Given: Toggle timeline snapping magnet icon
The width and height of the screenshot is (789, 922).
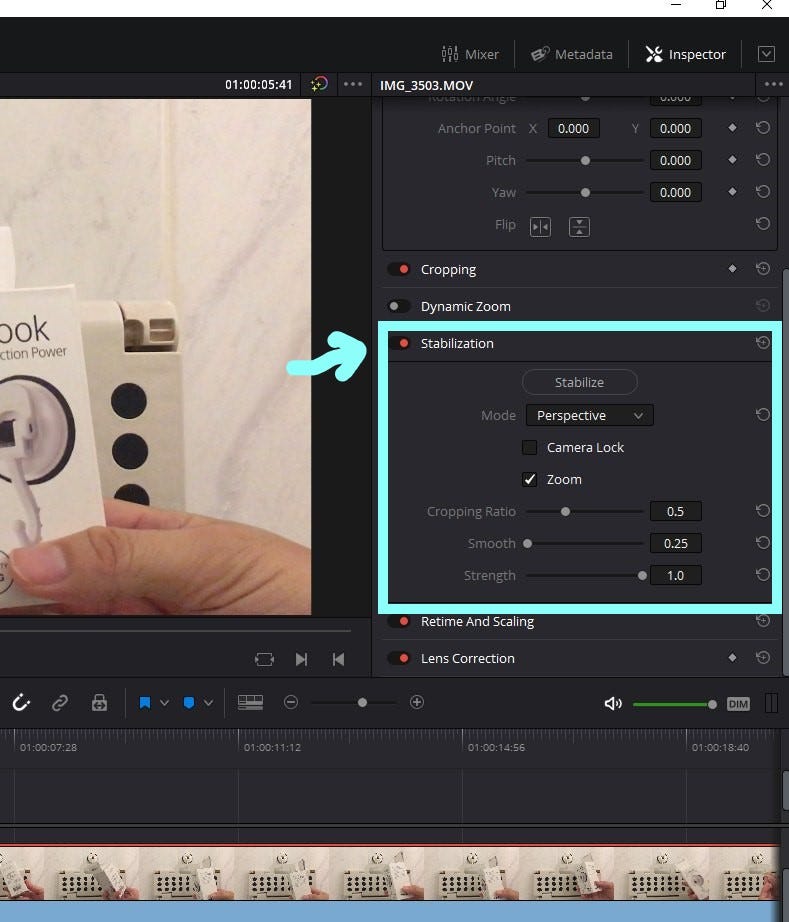Looking at the screenshot, I should click(x=21, y=702).
